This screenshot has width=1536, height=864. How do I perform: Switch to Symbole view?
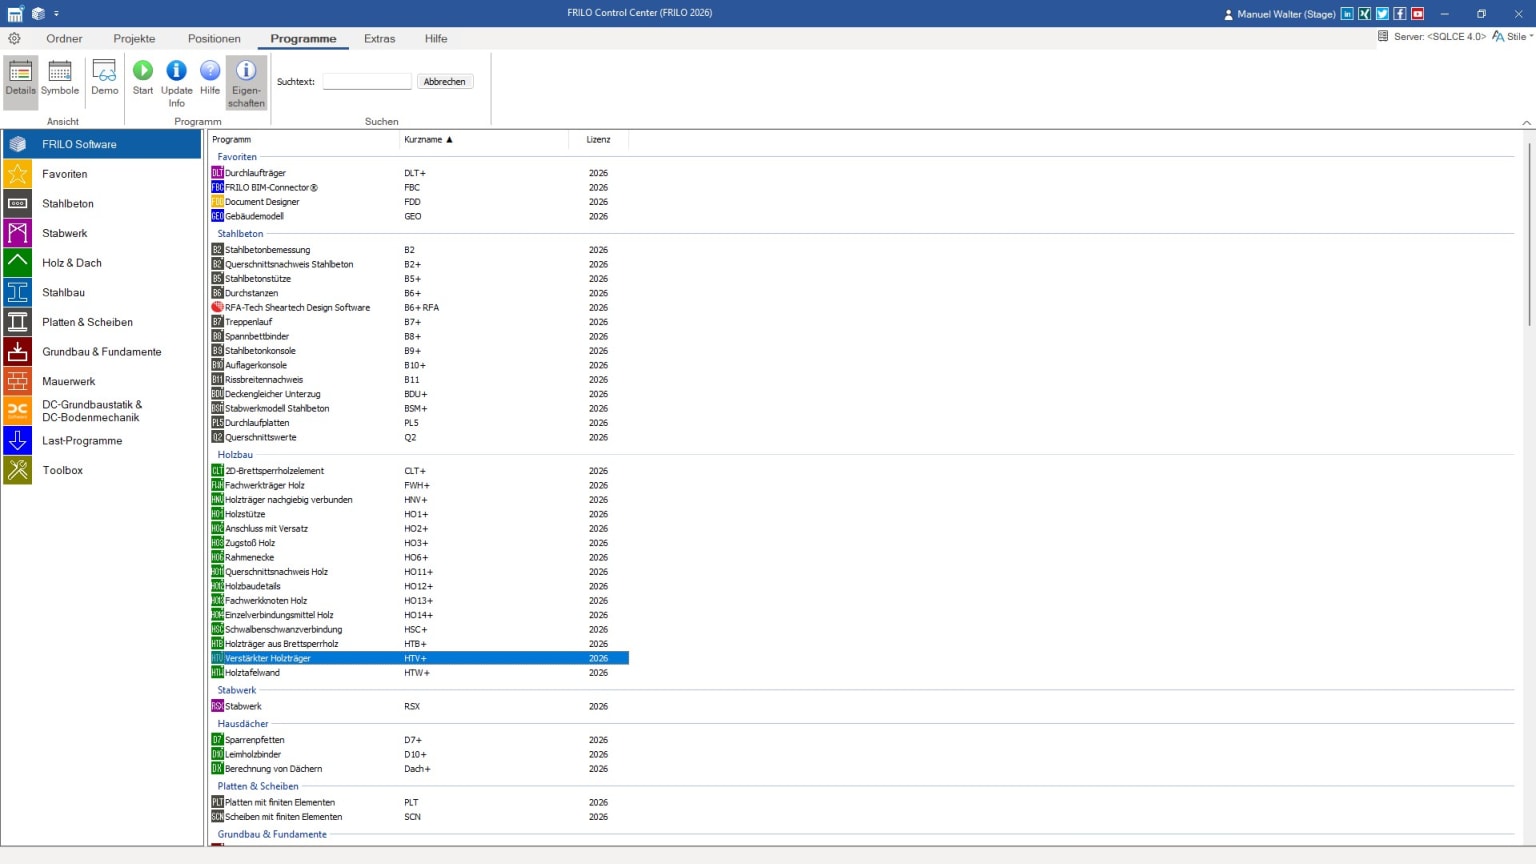click(x=60, y=79)
